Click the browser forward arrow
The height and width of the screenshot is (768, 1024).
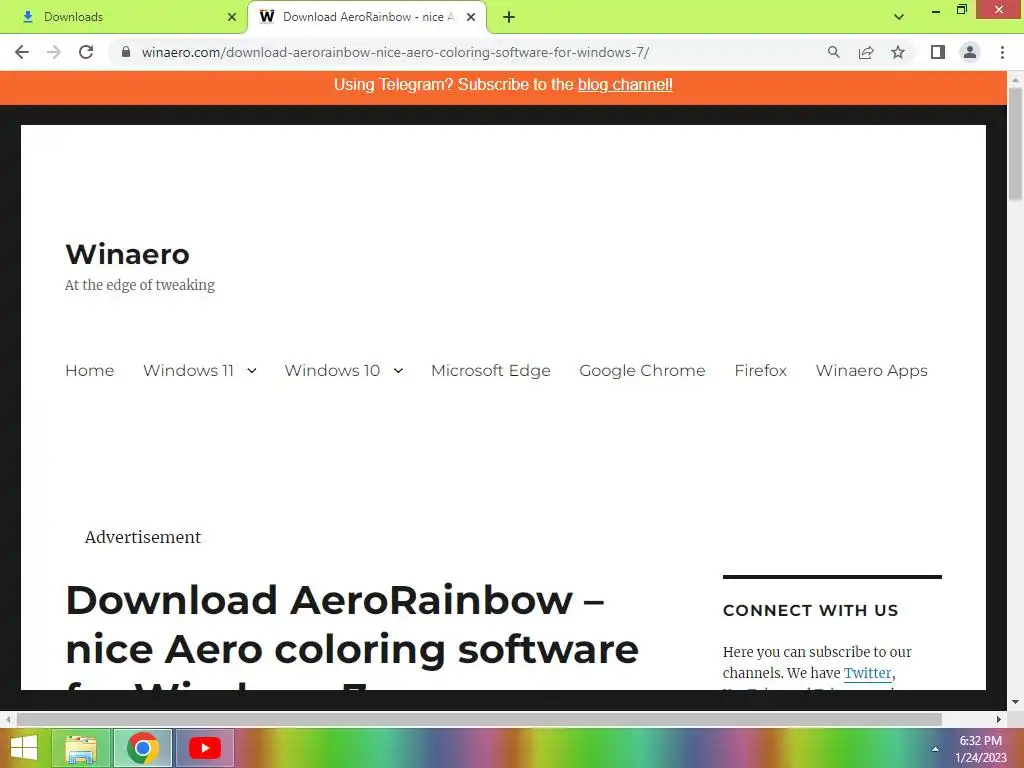pyautogui.click(x=54, y=52)
